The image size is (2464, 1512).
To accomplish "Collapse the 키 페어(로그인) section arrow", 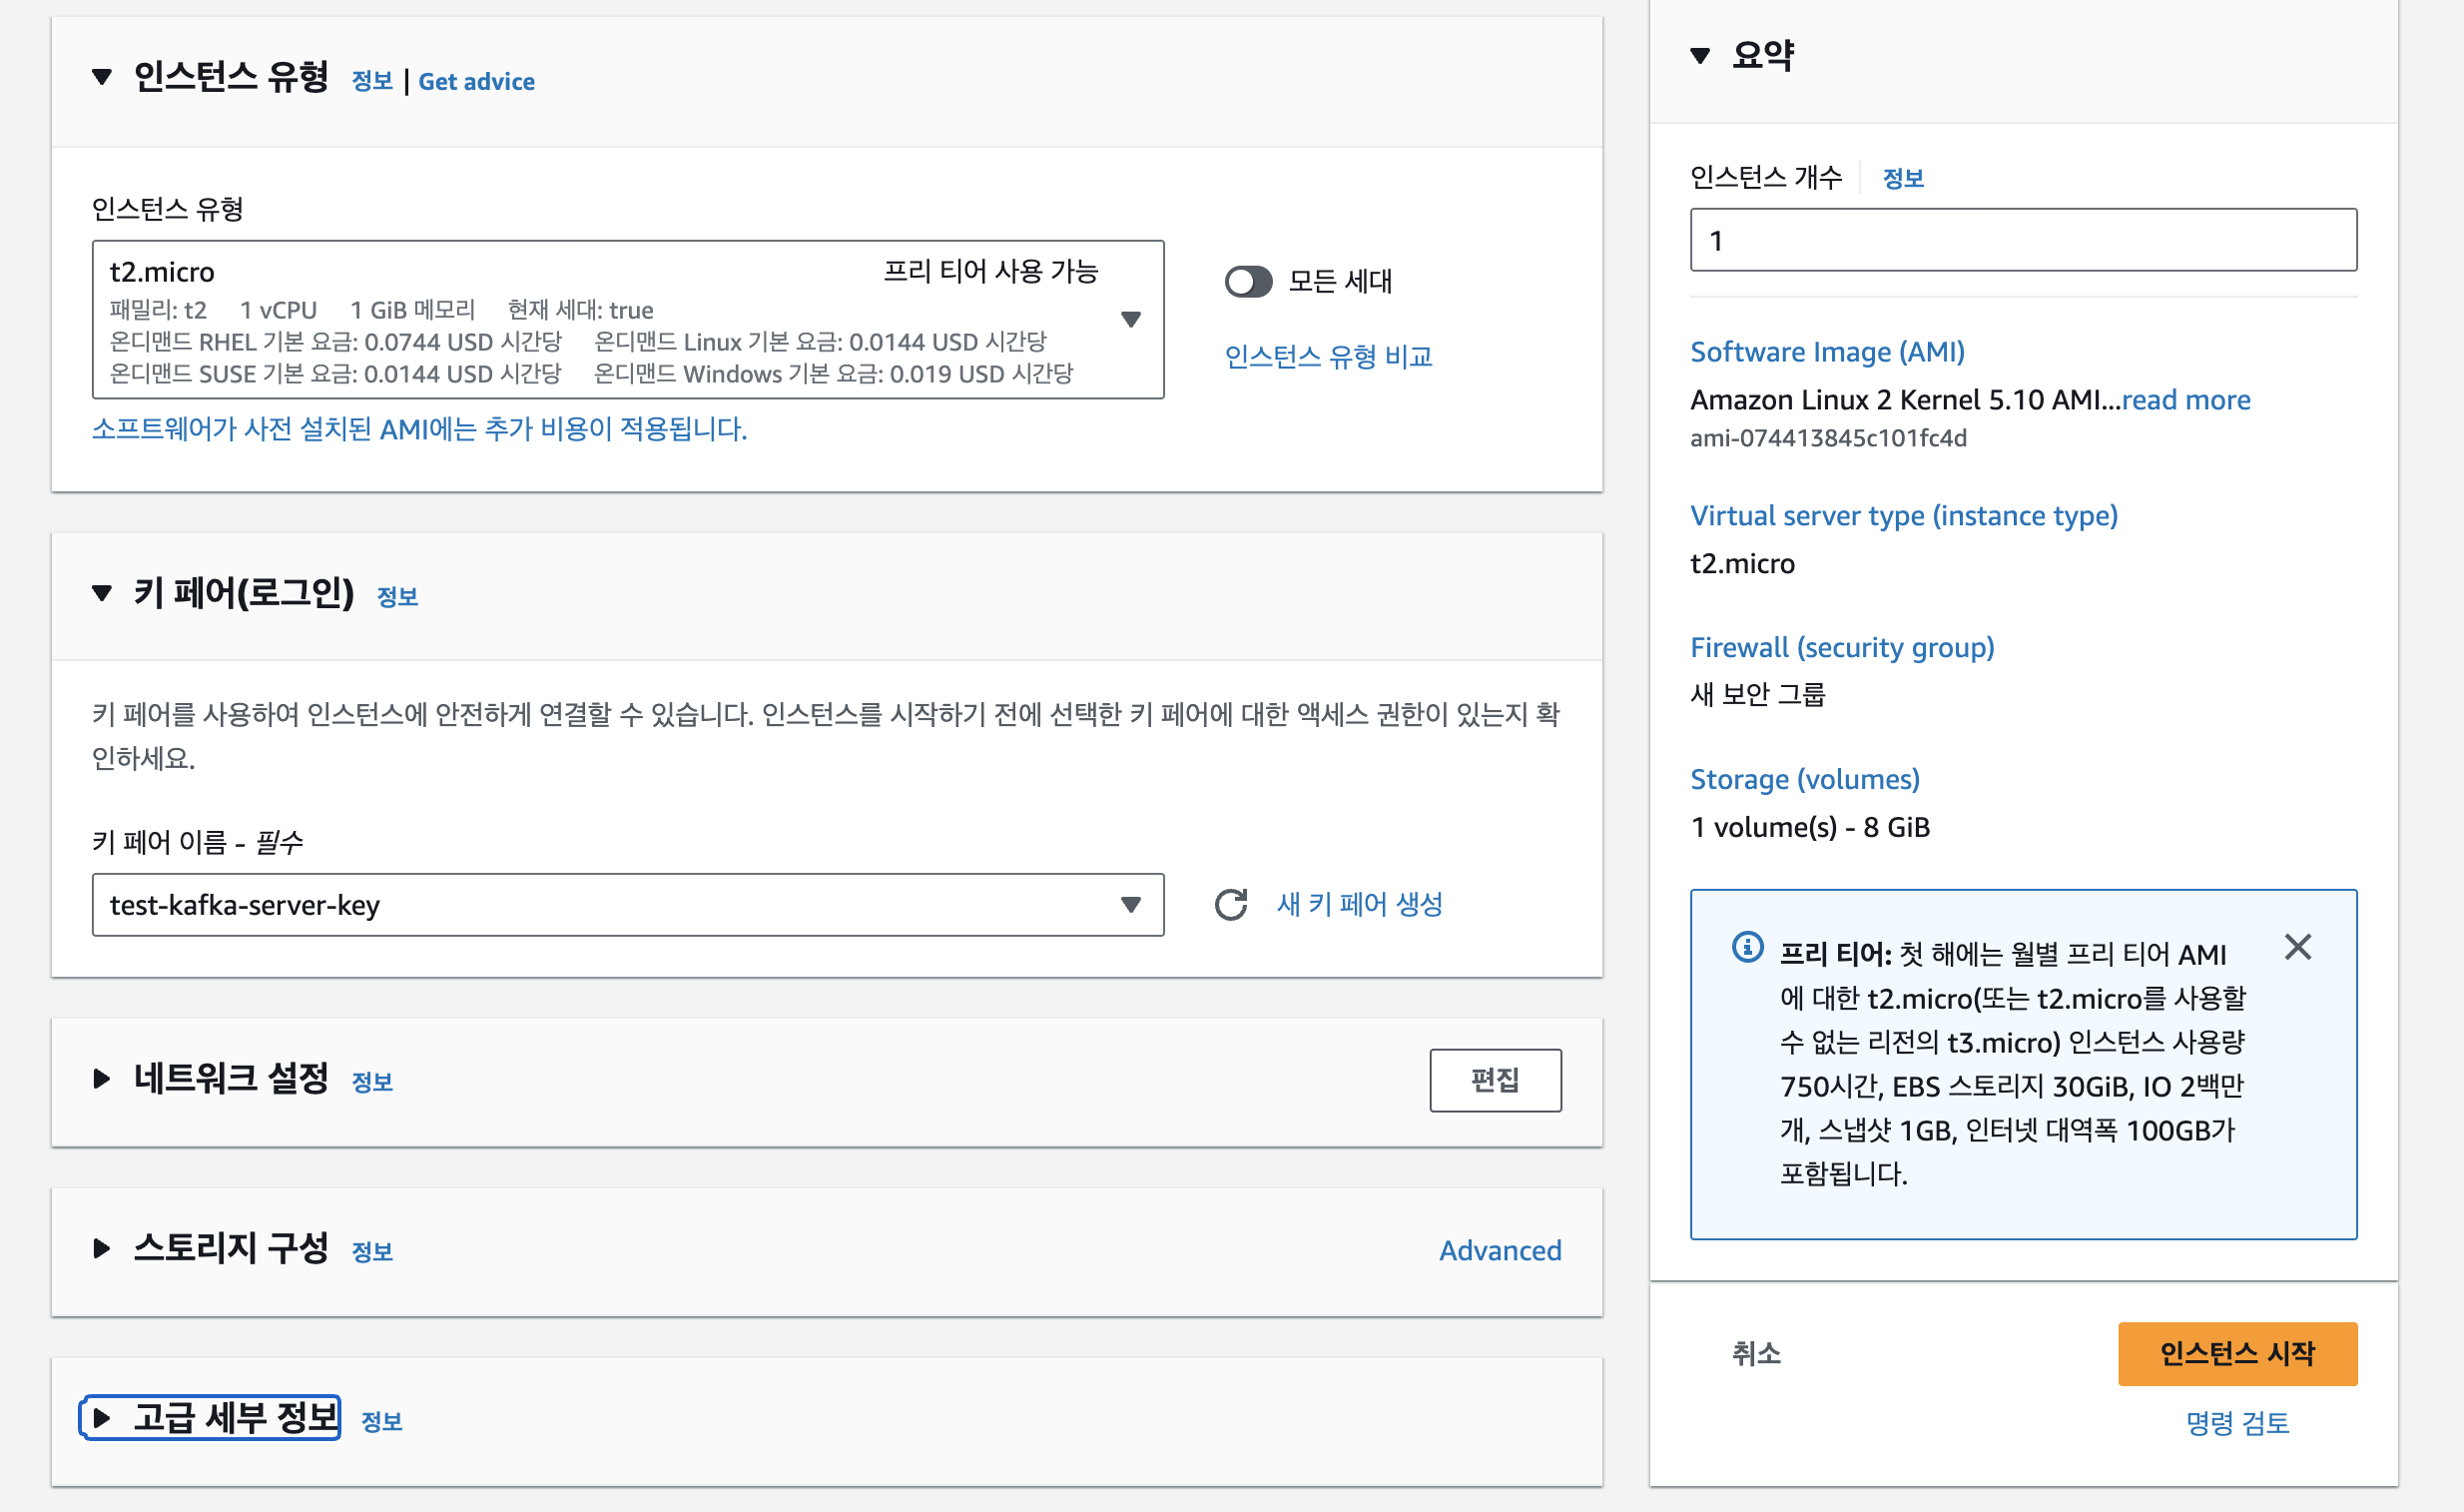I will tap(102, 593).
